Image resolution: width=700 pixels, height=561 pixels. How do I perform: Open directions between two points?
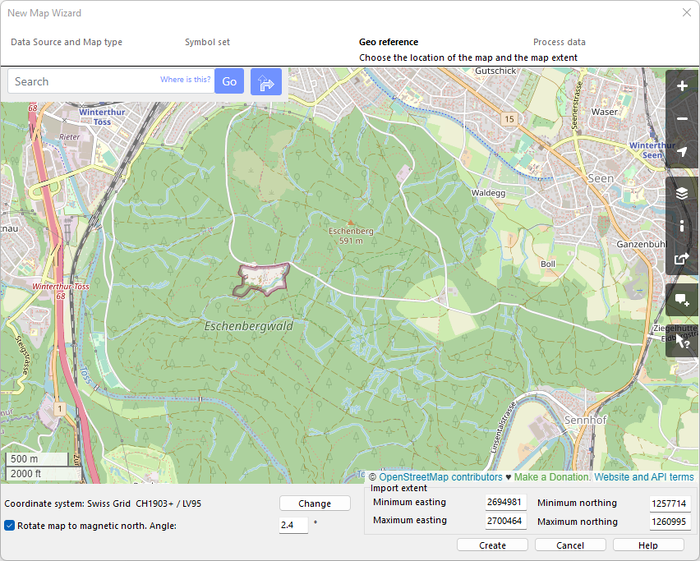(266, 82)
